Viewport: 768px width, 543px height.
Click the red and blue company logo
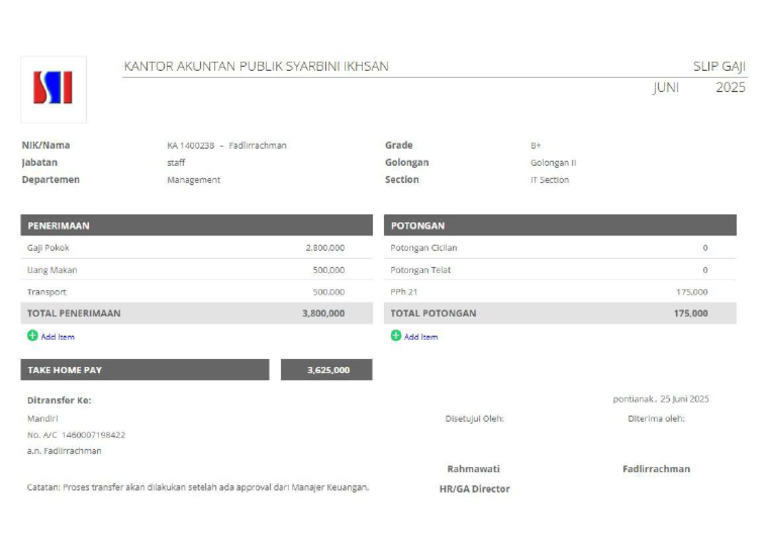[x=53, y=89]
